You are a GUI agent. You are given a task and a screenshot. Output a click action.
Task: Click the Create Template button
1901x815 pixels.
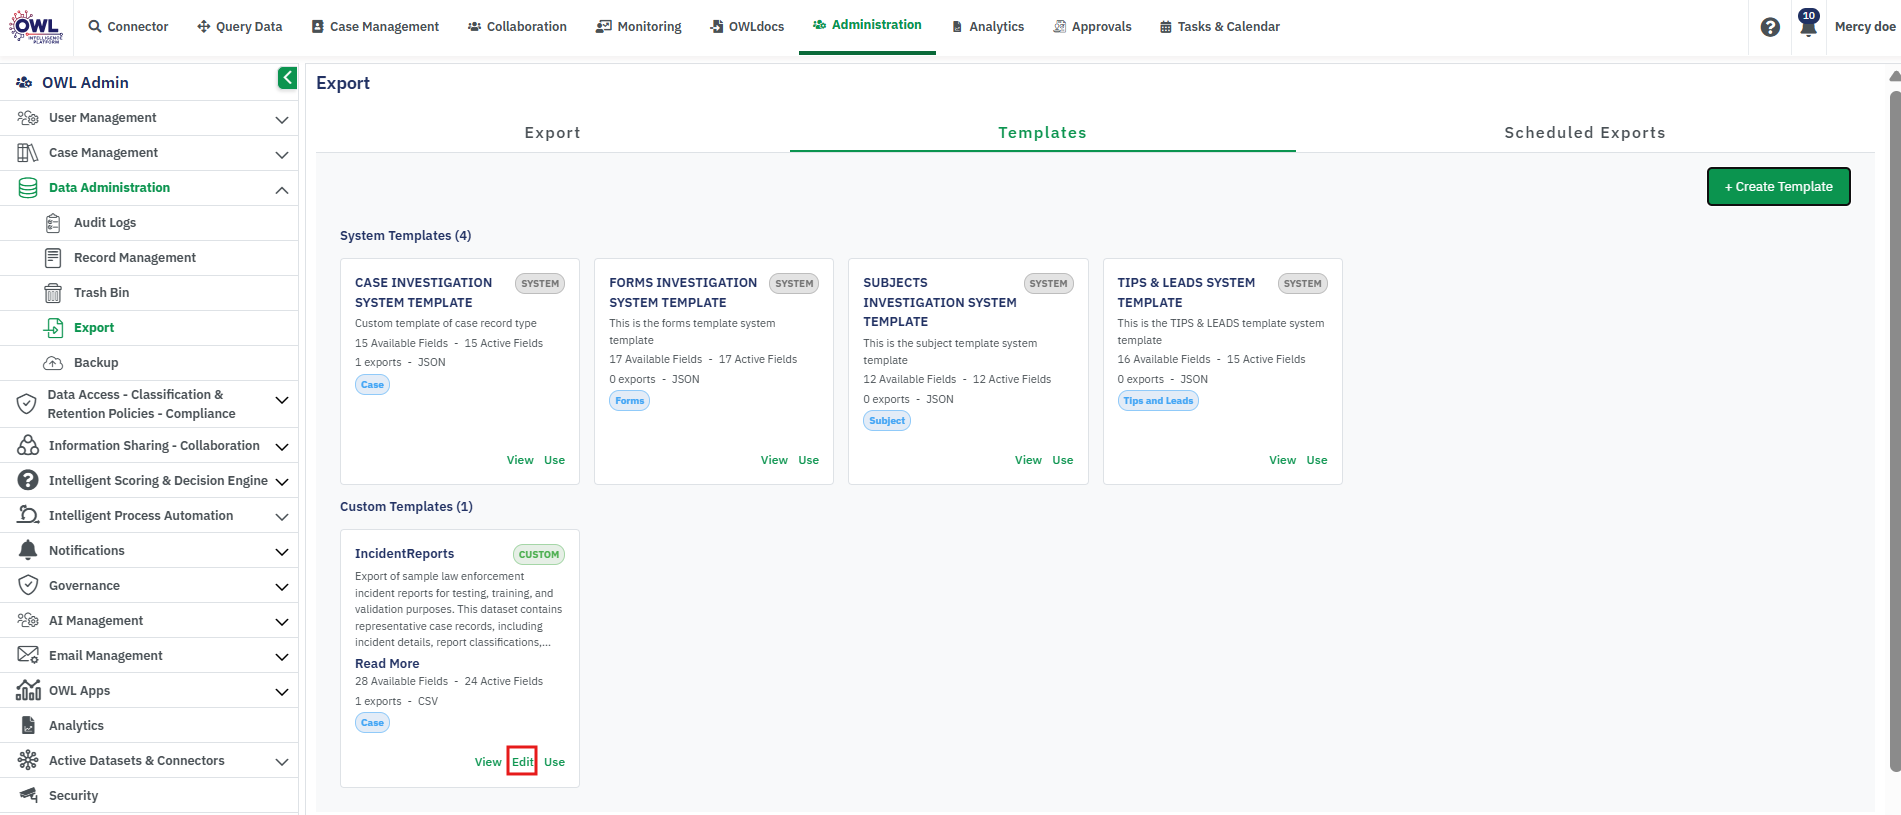coord(1779,187)
